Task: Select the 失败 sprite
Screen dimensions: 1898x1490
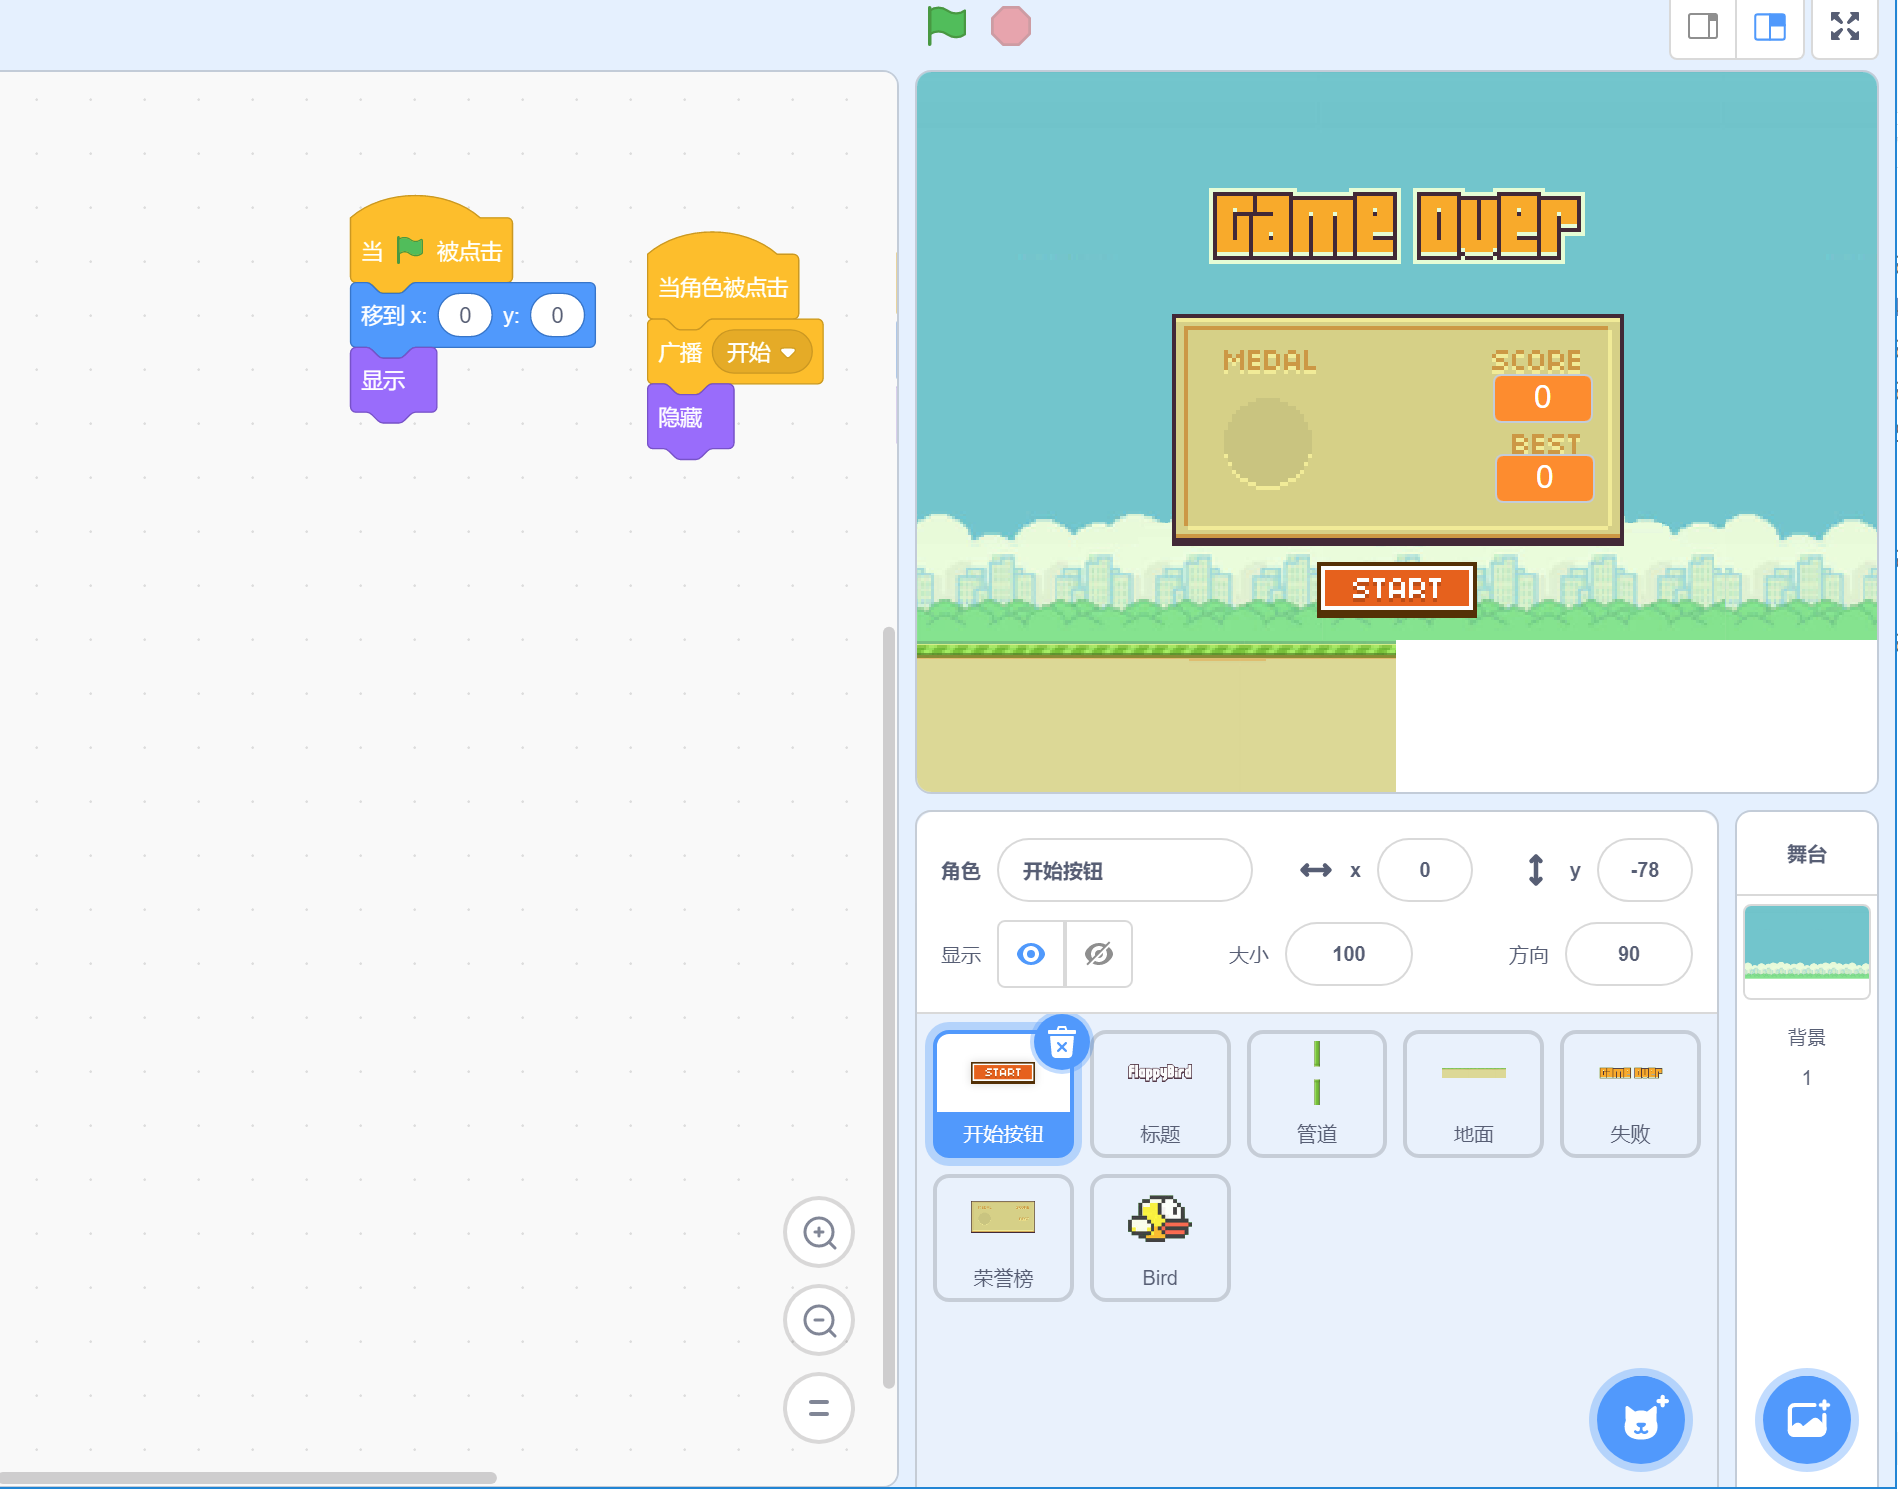Action: pos(1630,1095)
